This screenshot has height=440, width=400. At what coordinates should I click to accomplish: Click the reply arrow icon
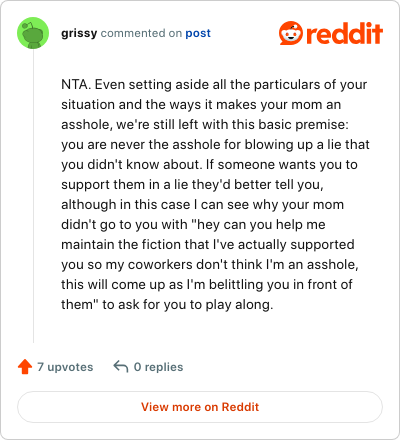point(121,367)
